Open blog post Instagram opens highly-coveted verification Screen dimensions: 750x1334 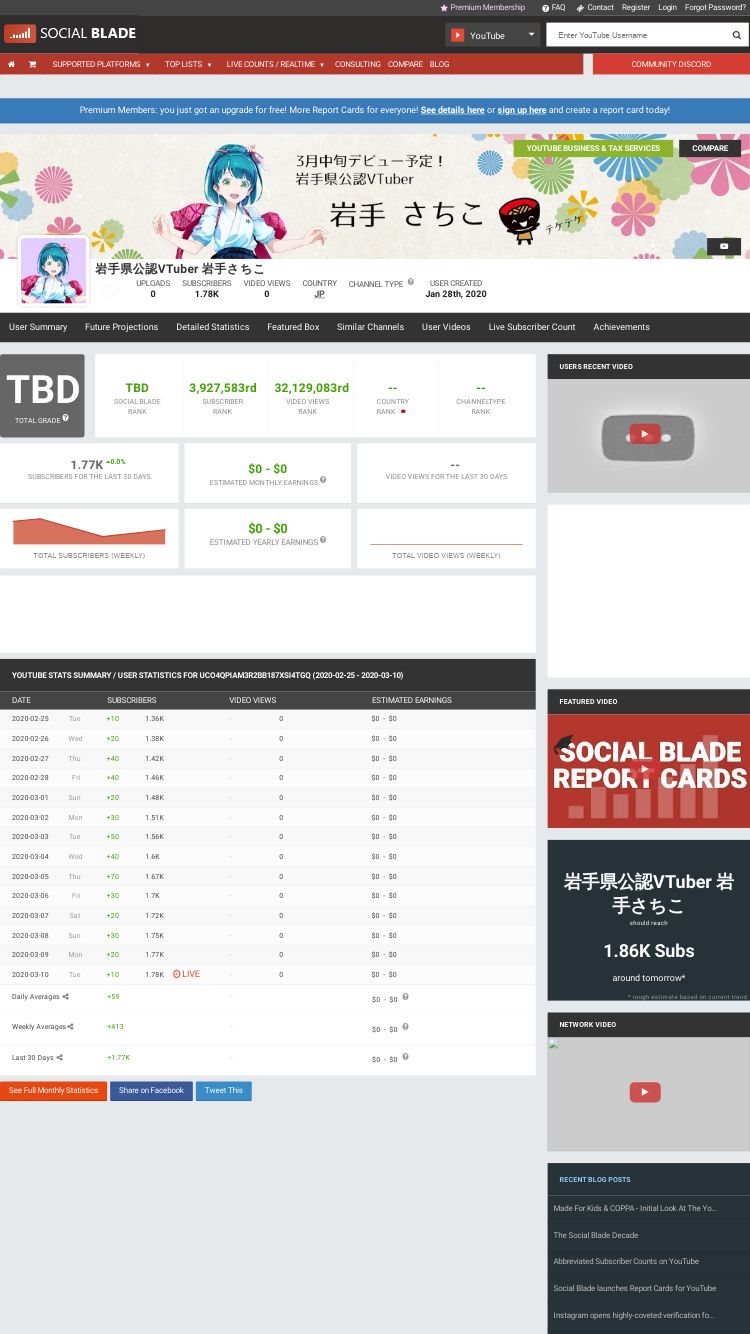pyautogui.click(x=634, y=1315)
